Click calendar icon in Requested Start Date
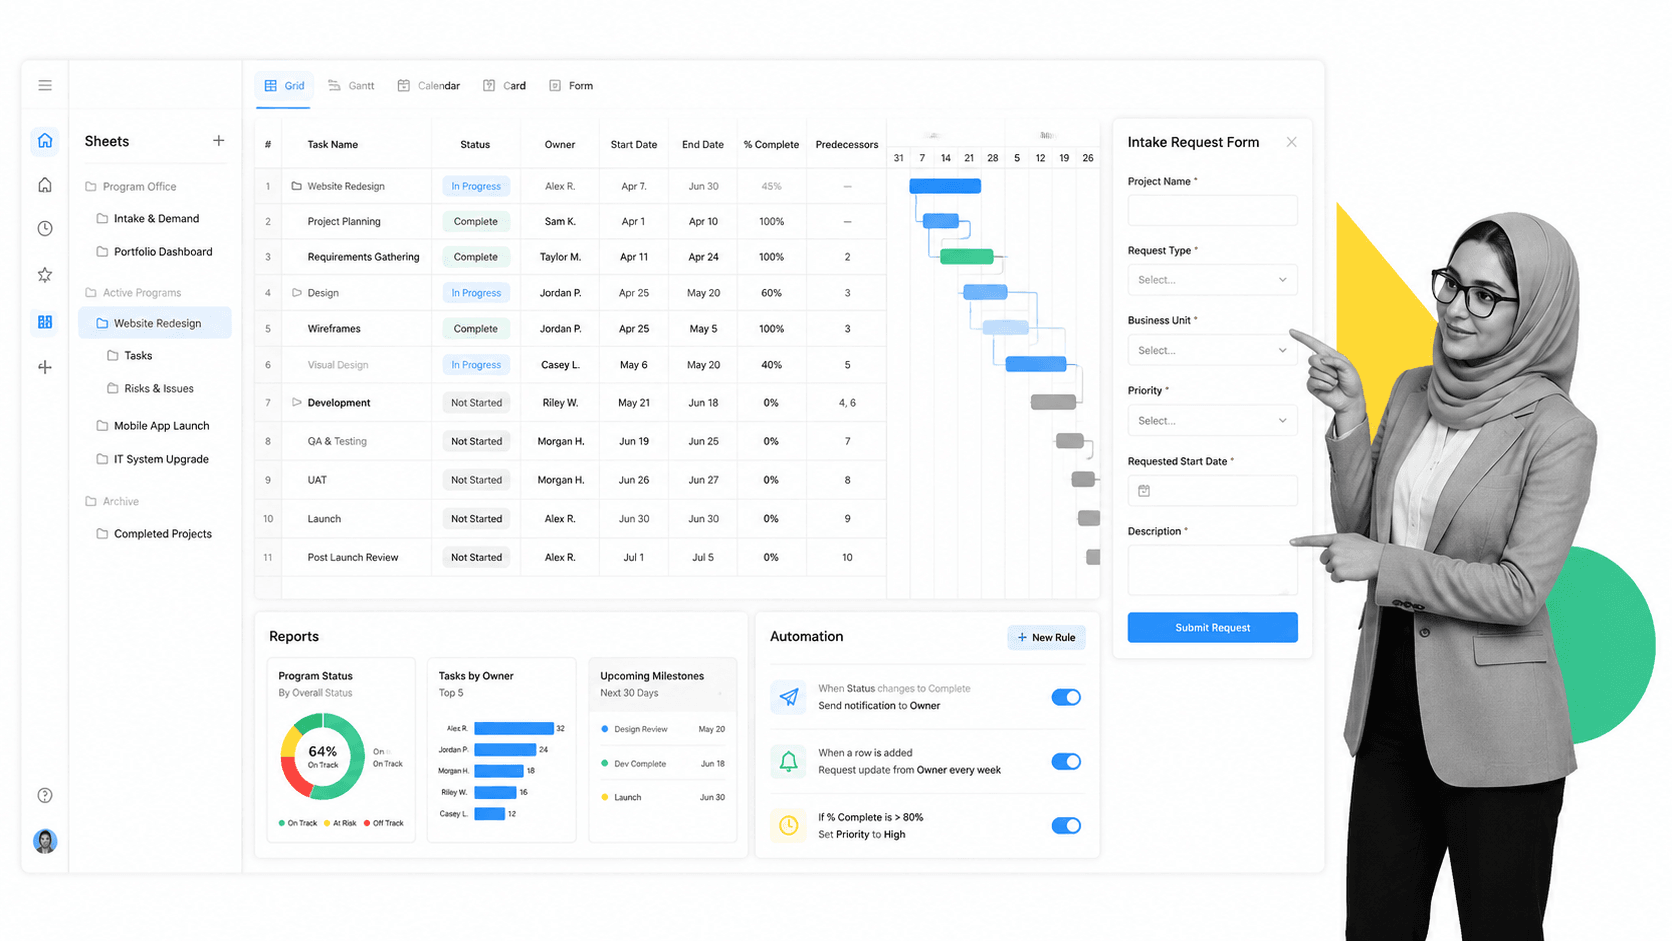Viewport: 1672px width, 941px height. coord(1144,491)
